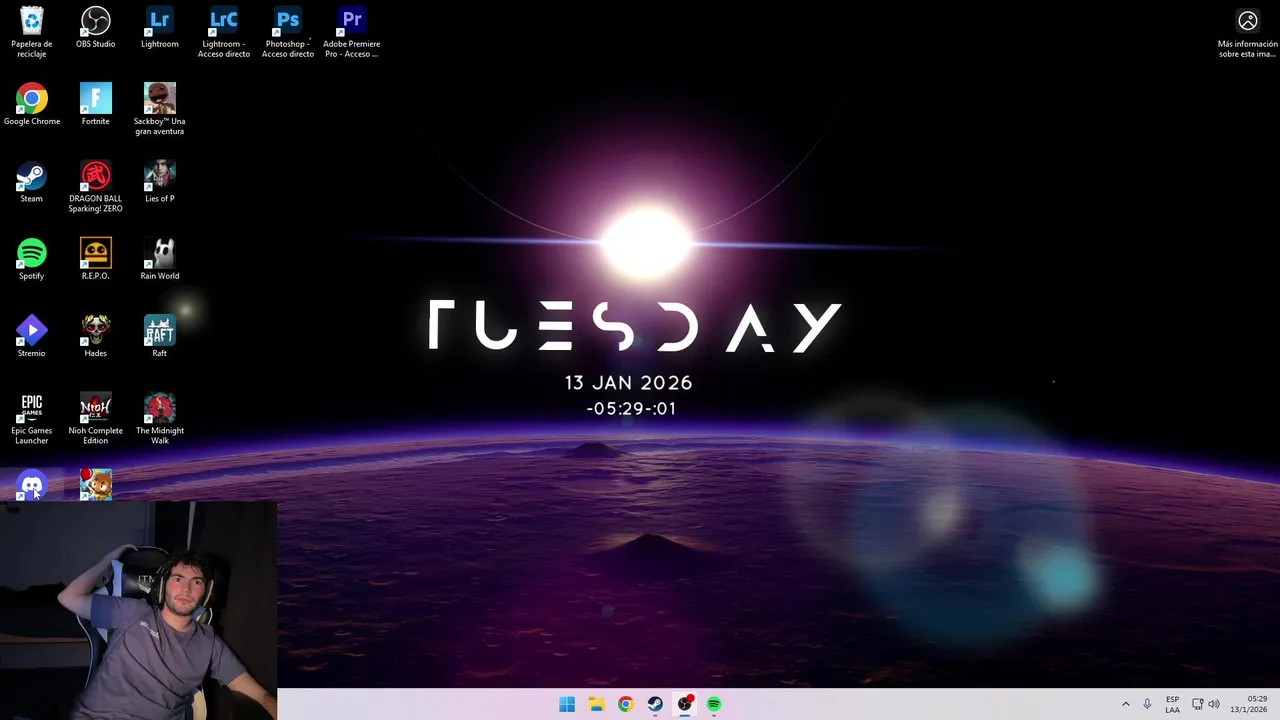Image resolution: width=1280 pixels, height=720 pixels.
Task: Launch OBS Studio from the desktop
Action: 96,28
